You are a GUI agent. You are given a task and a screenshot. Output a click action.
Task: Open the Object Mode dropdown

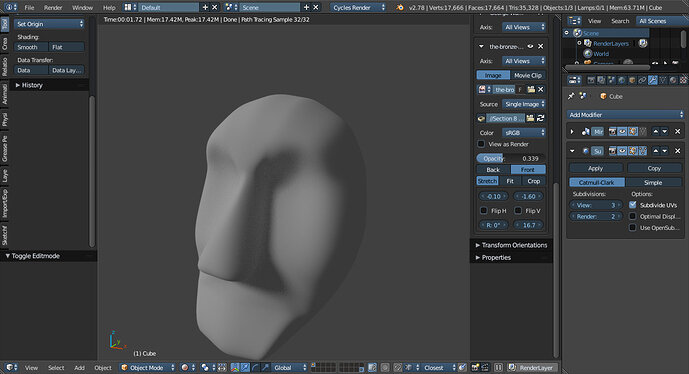(x=148, y=367)
